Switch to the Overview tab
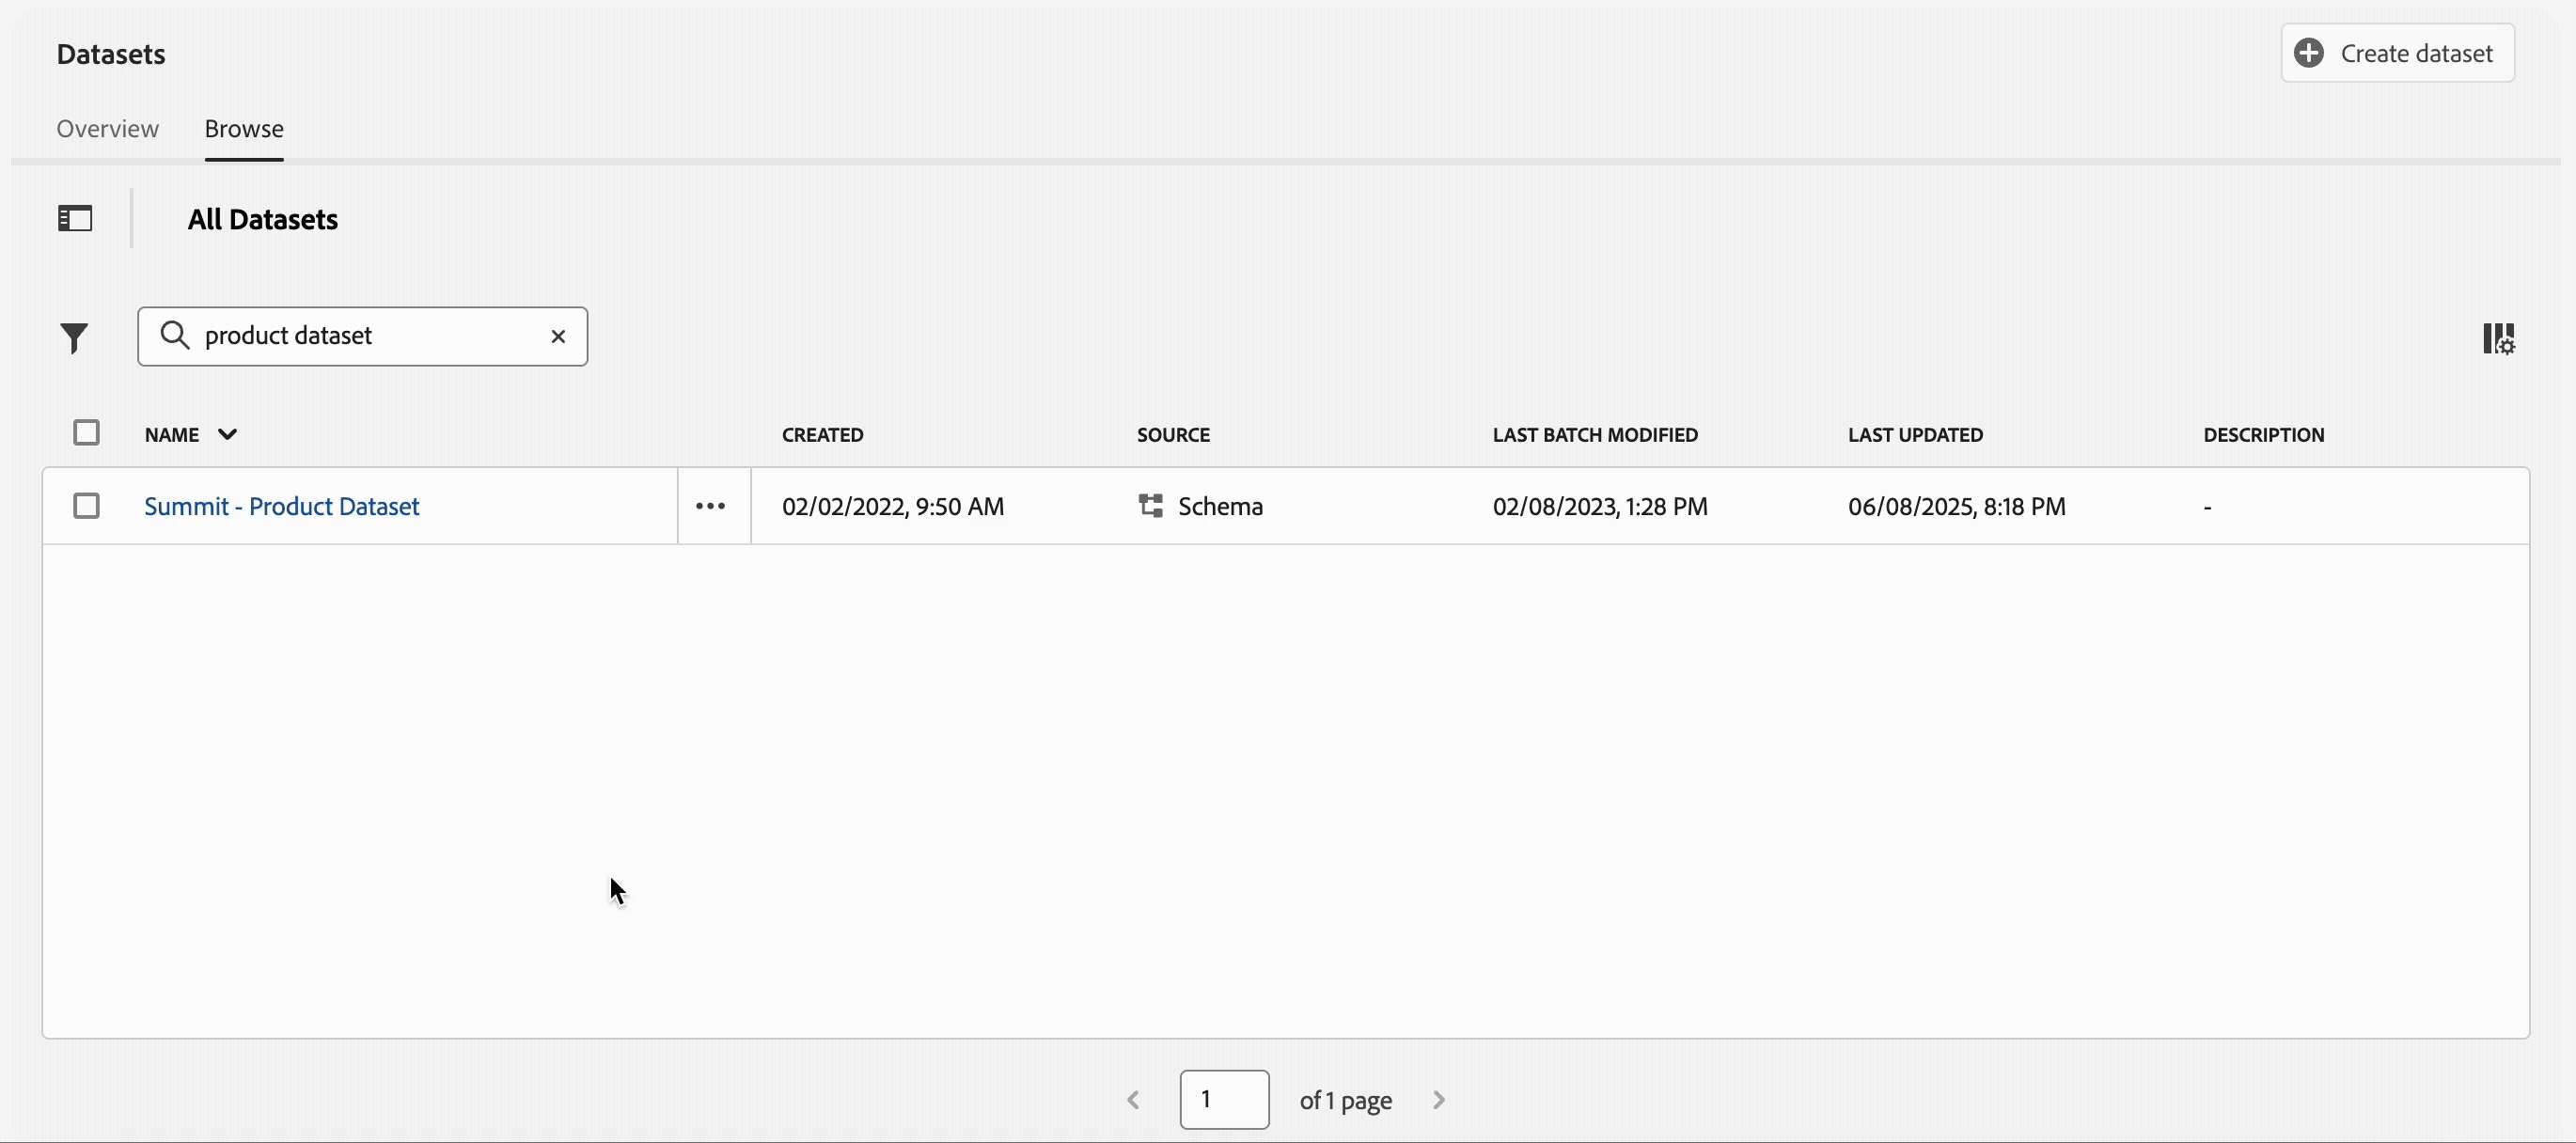This screenshot has width=2576, height=1143. pyautogui.click(x=107, y=129)
